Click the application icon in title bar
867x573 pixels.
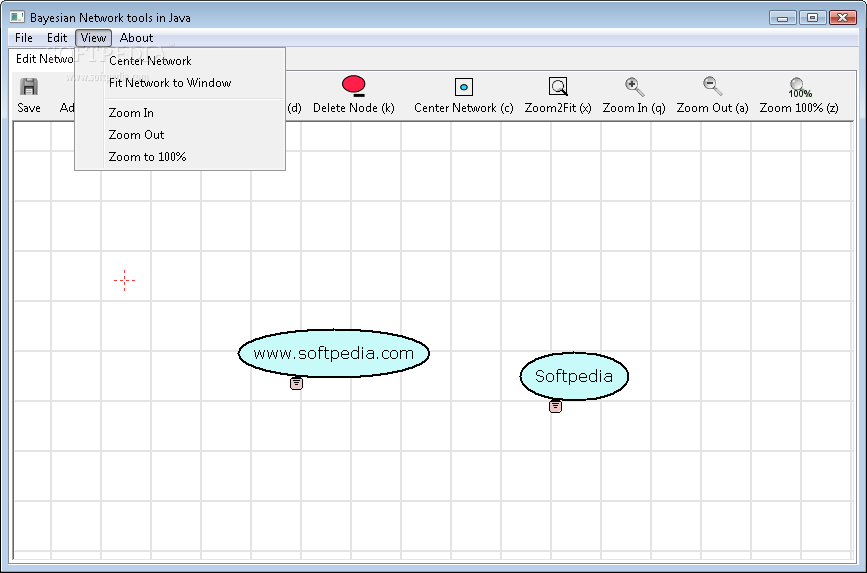click(17, 17)
